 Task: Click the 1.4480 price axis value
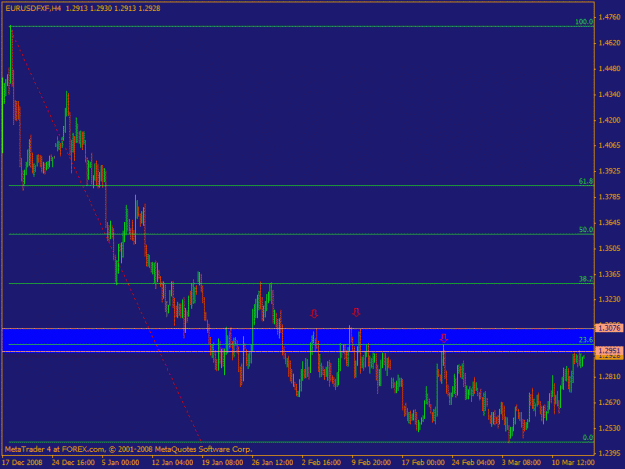click(x=610, y=69)
